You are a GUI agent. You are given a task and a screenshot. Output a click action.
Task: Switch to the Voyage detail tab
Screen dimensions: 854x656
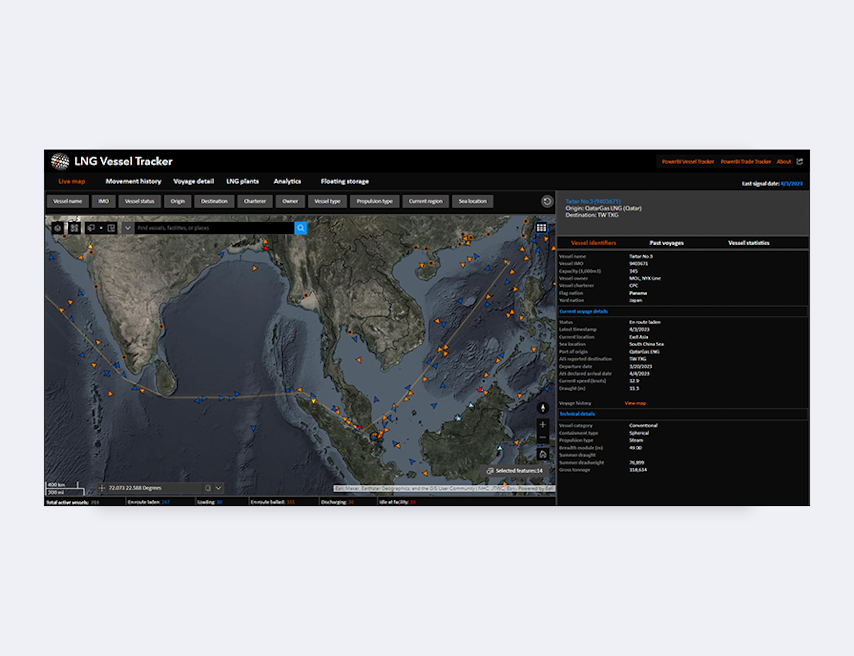(x=193, y=181)
